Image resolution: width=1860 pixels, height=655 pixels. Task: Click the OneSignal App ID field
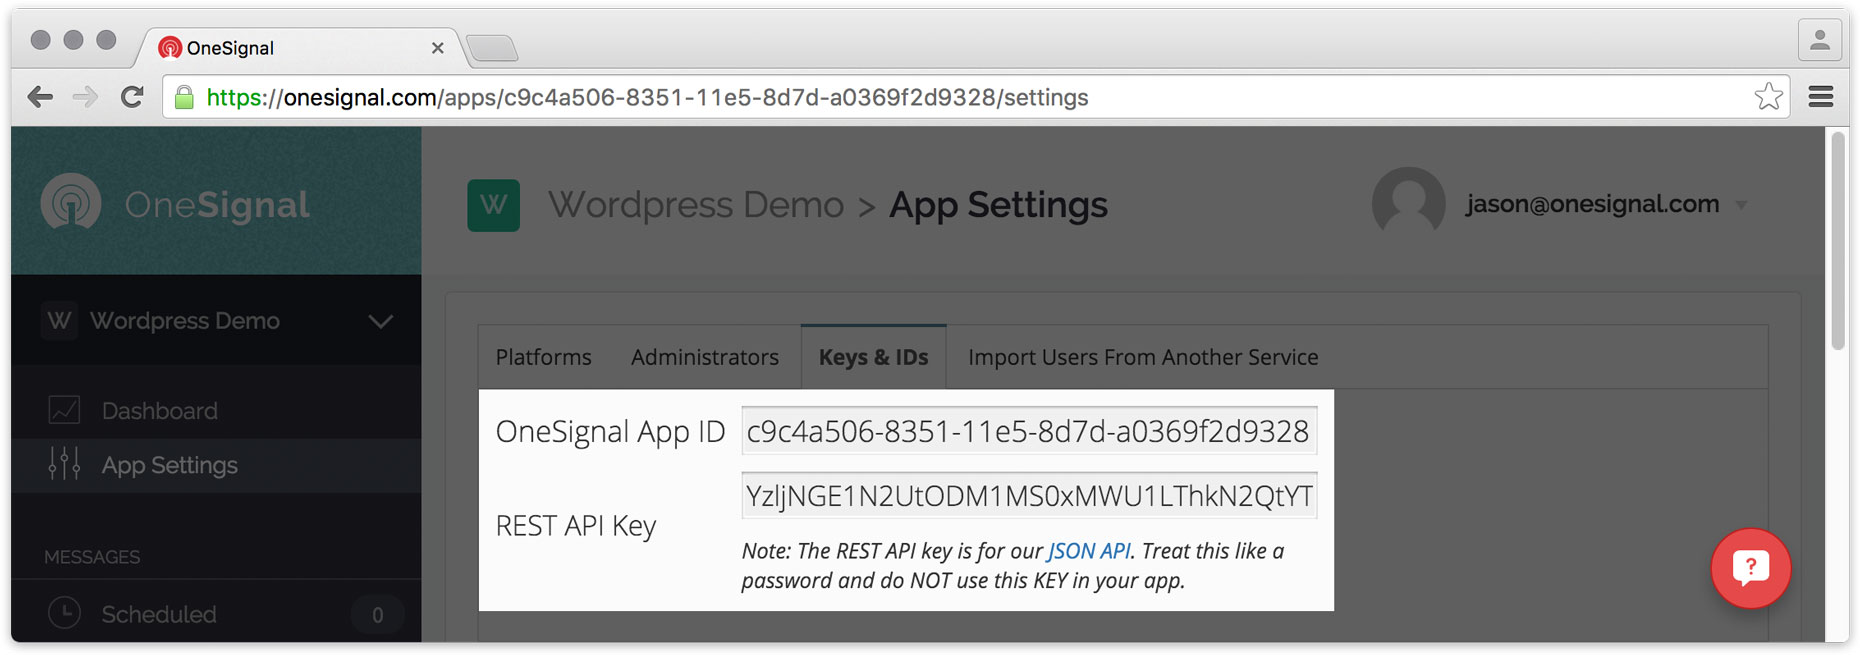pos(1028,432)
